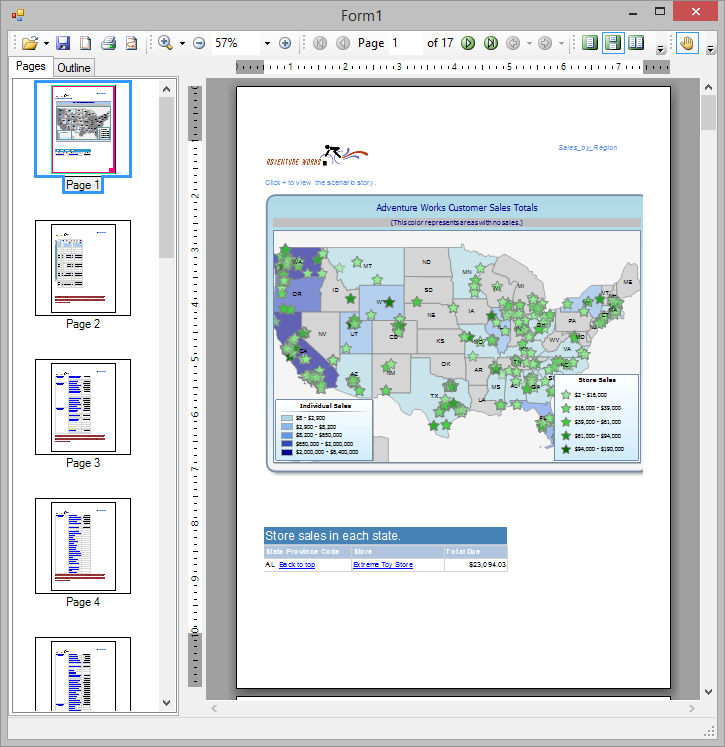The height and width of the screenshot is (747, 725).
Task: Go to the first page button
Action: pyautogui.click(x=320, y=43)
